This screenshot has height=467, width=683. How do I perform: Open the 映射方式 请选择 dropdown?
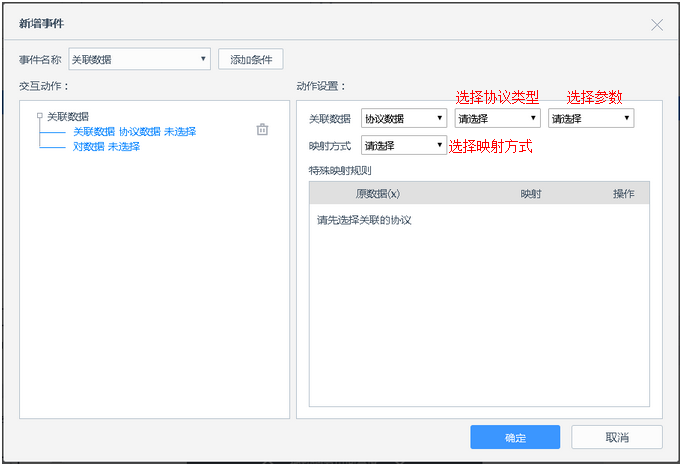pyautogui.click(x=404, y=145)
